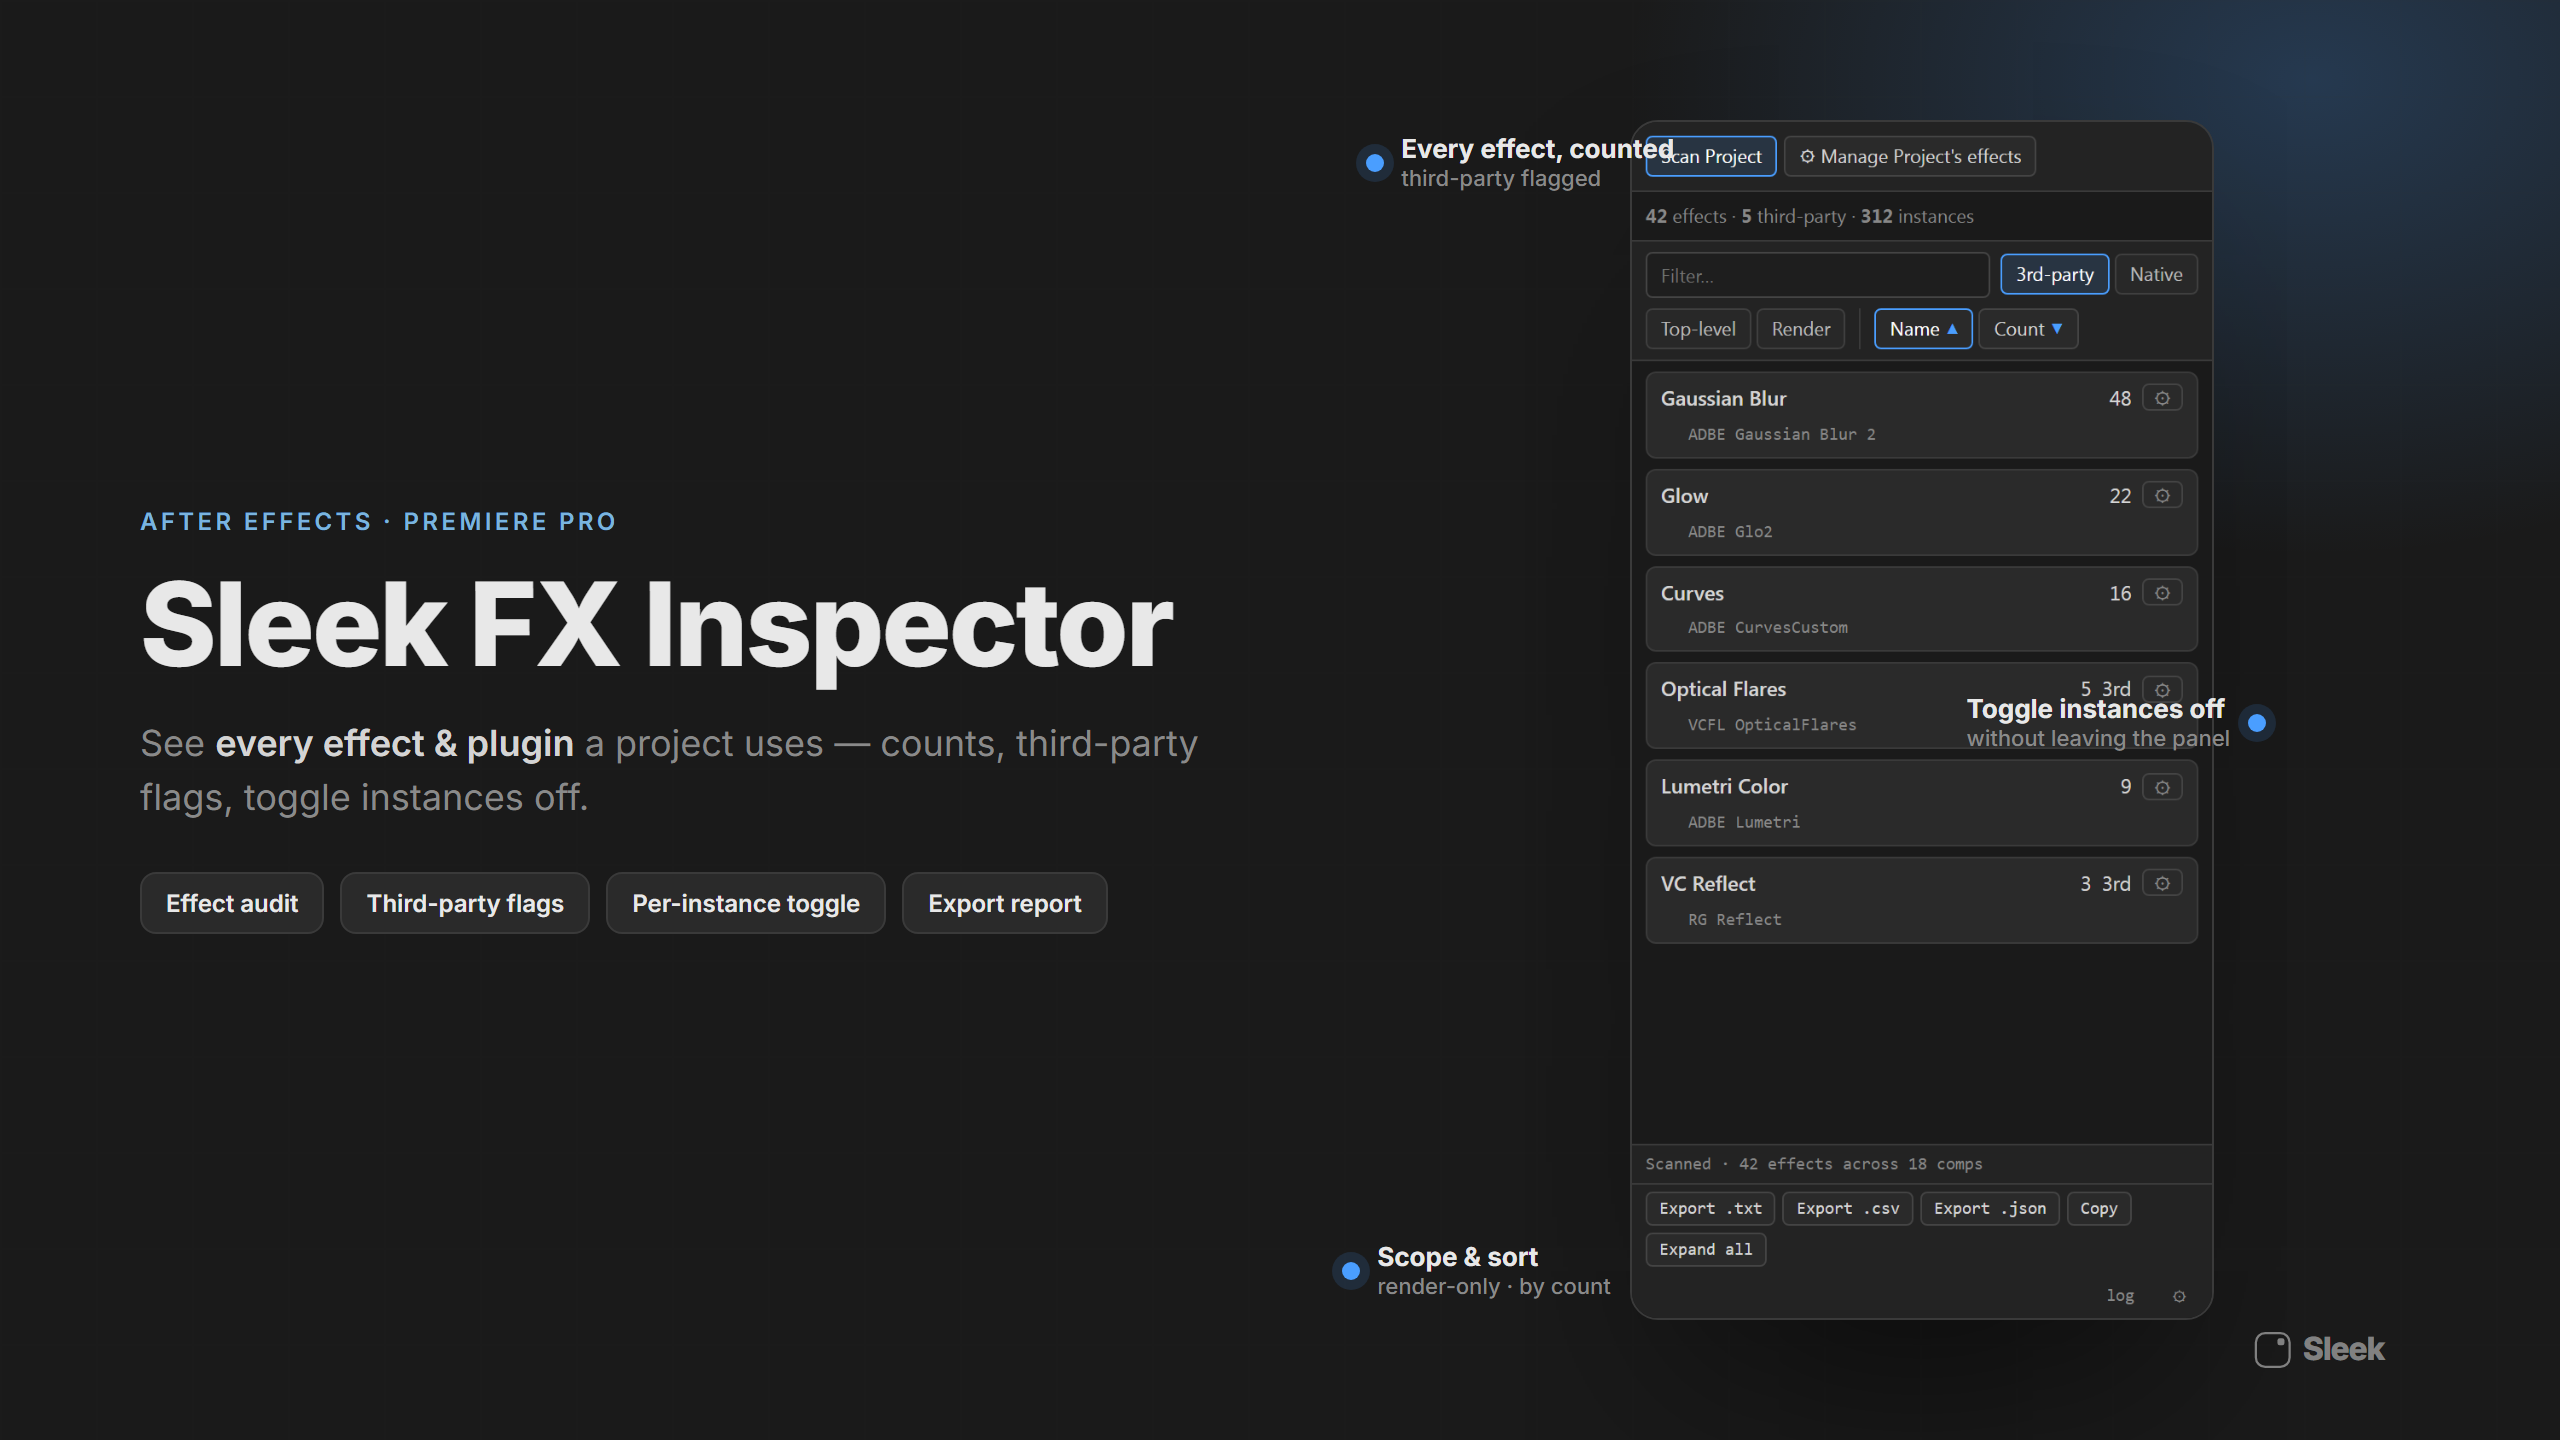Screen dimensions: 2560x1440
Task: Click 'ADBE Glo2' match name
Action: click(1730, 532)
